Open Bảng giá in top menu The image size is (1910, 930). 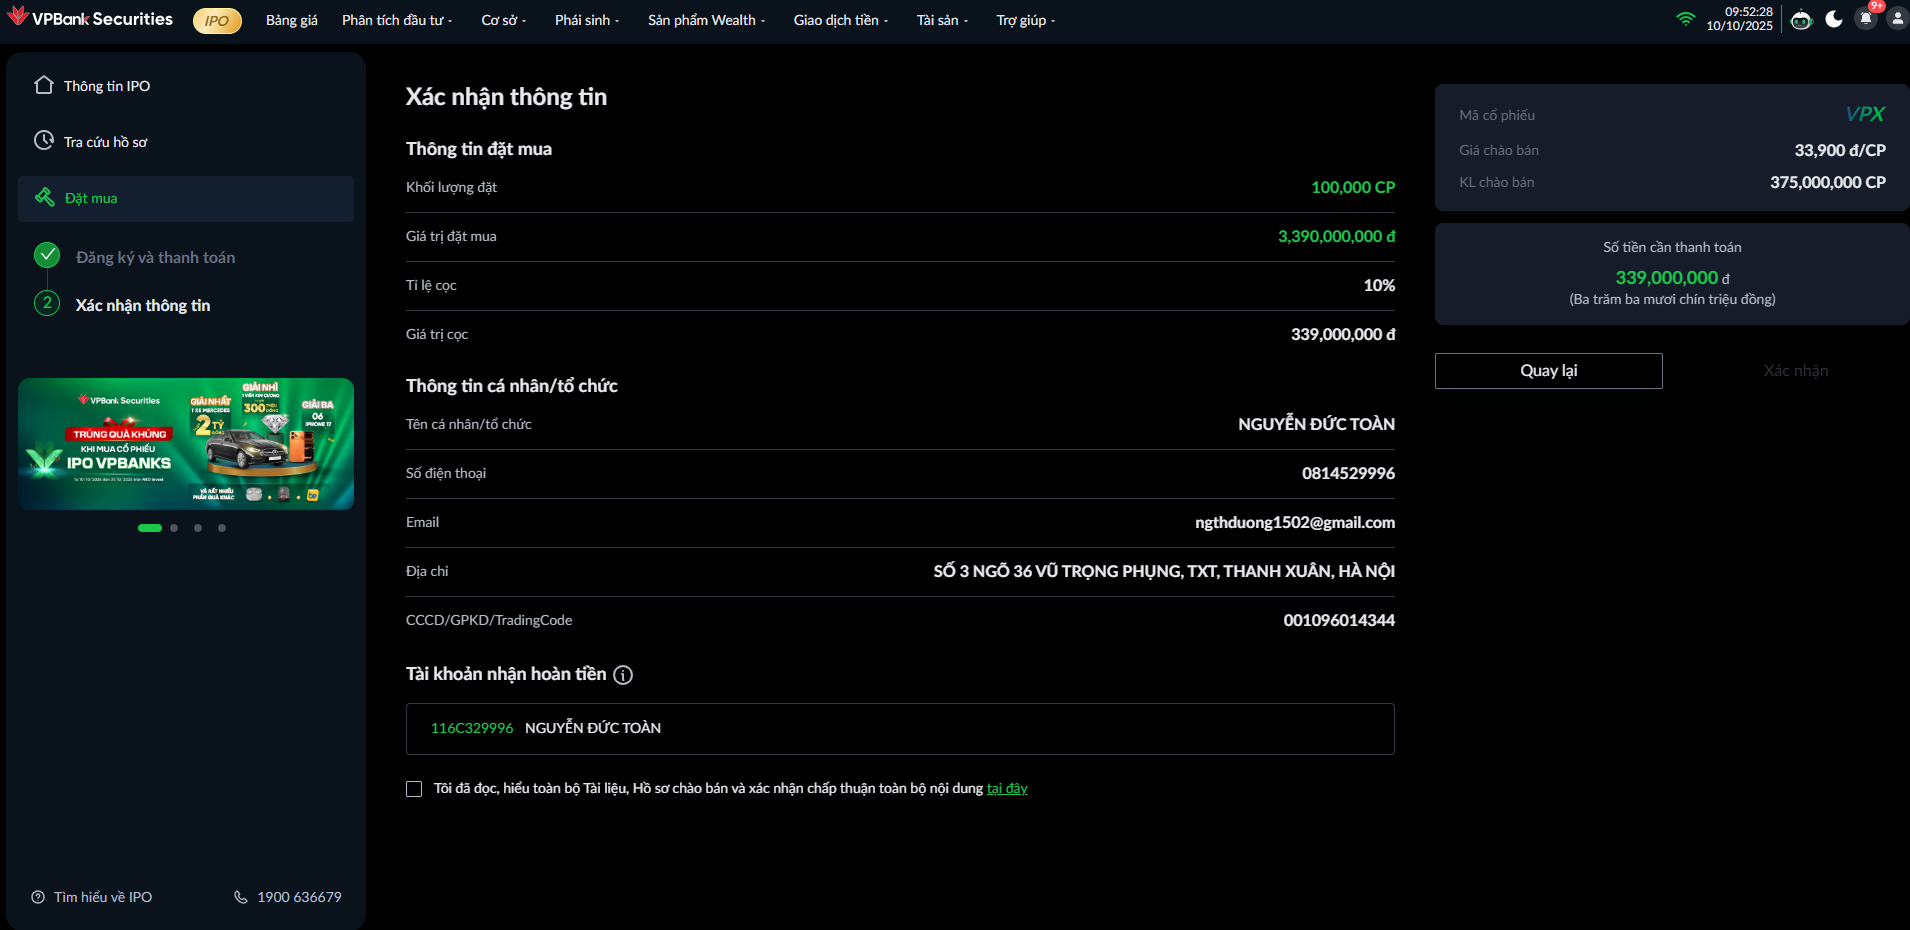point(291,20)
